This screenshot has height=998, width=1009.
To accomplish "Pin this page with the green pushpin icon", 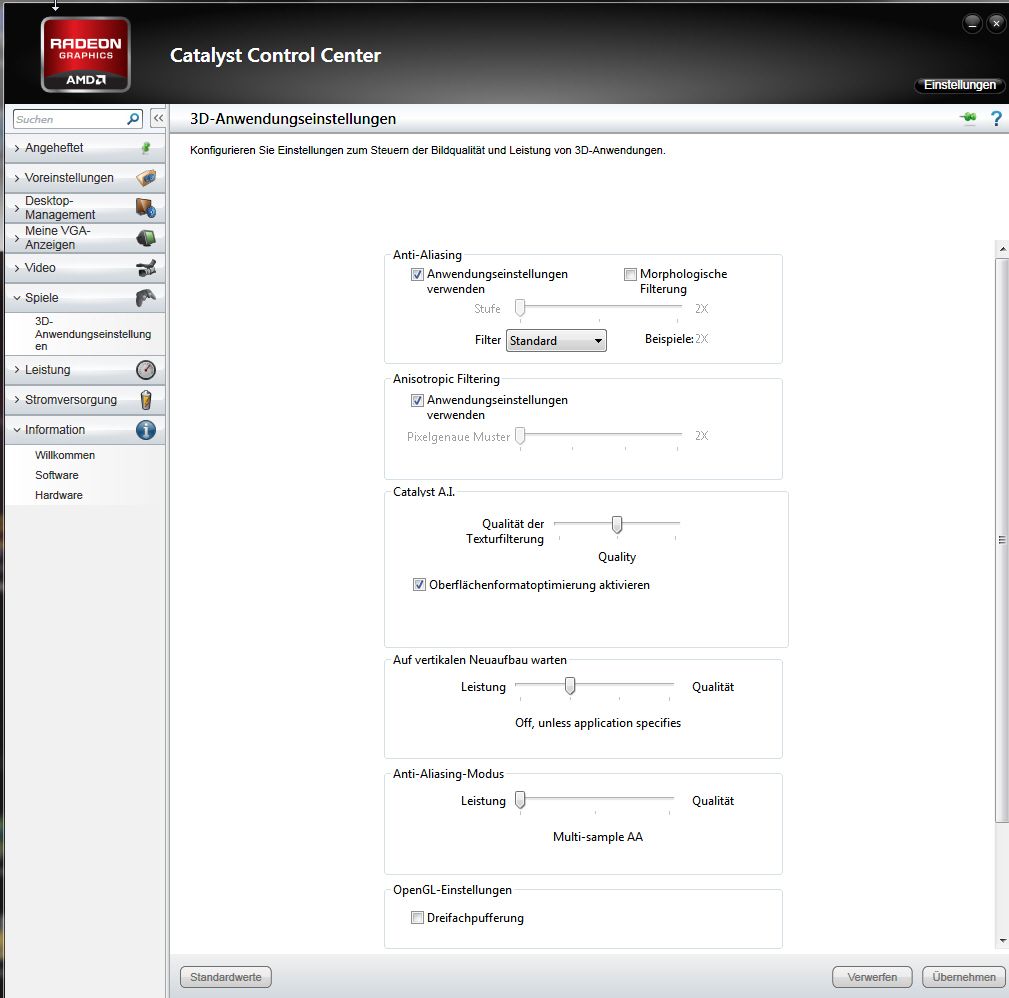I will coord(968,118).
